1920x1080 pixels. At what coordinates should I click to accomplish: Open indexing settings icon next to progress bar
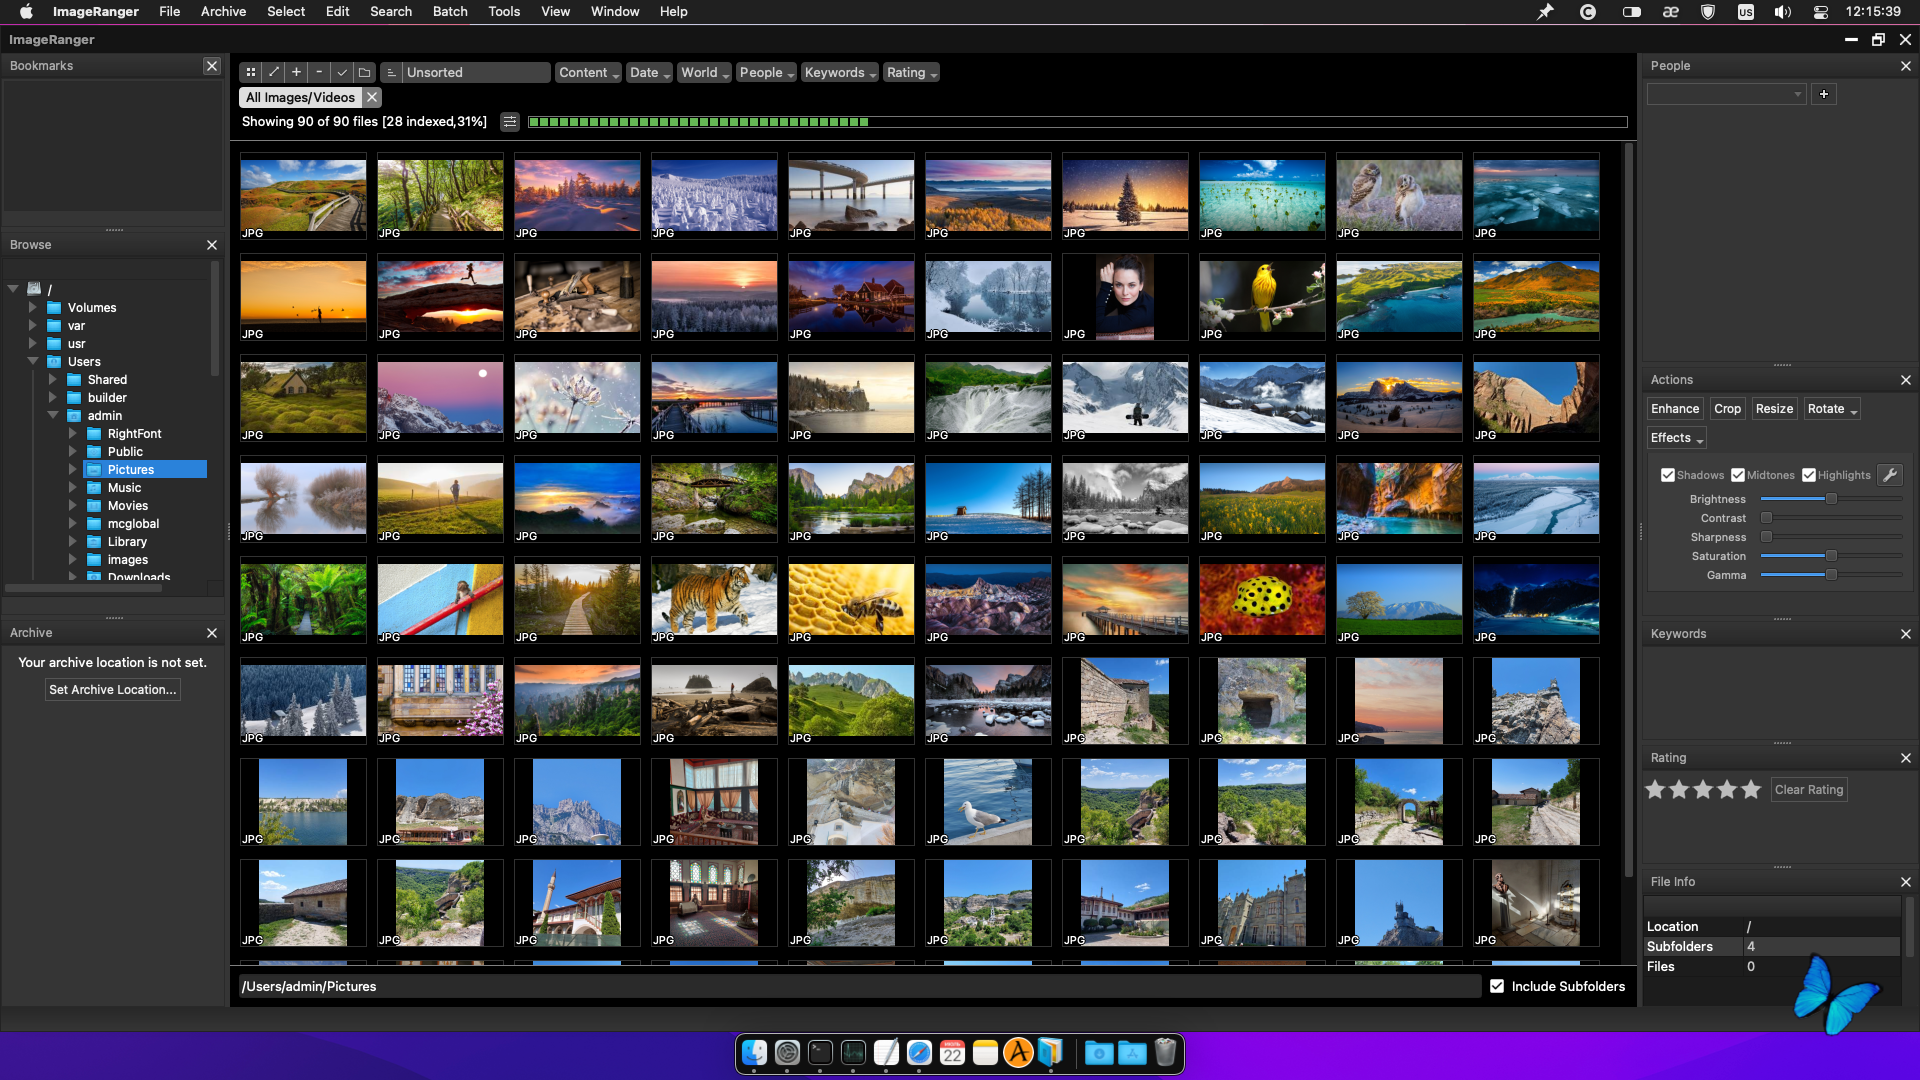510,122
